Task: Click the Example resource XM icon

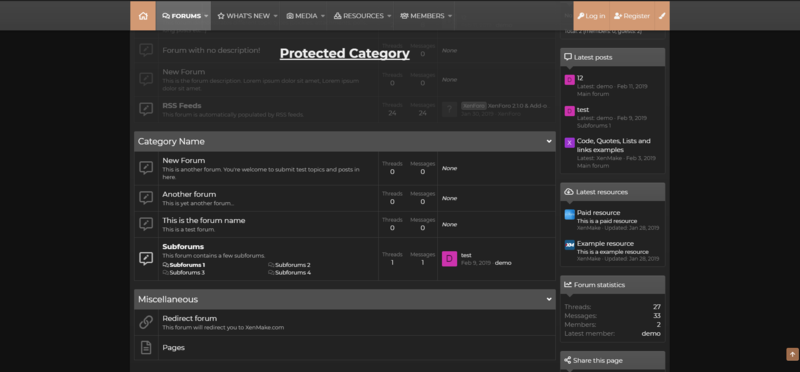Action: [569, 245]
